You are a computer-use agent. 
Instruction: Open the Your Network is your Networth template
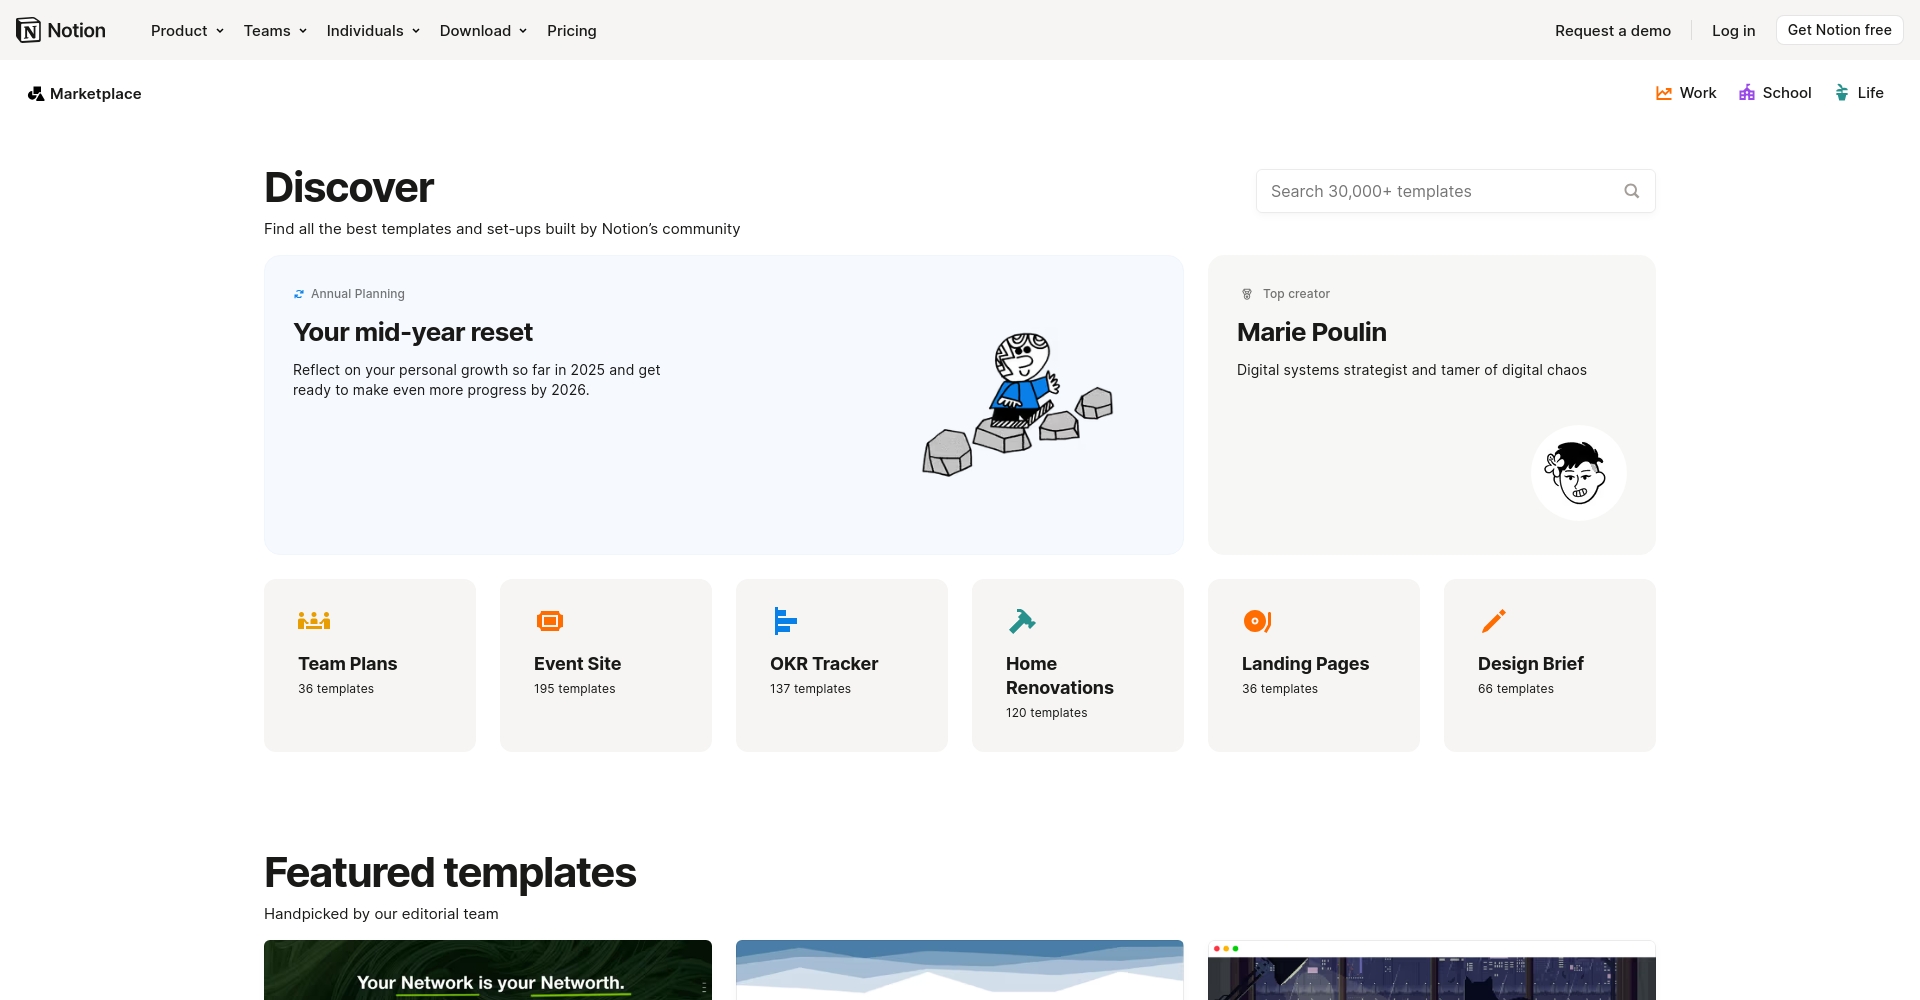pos(488,970)
